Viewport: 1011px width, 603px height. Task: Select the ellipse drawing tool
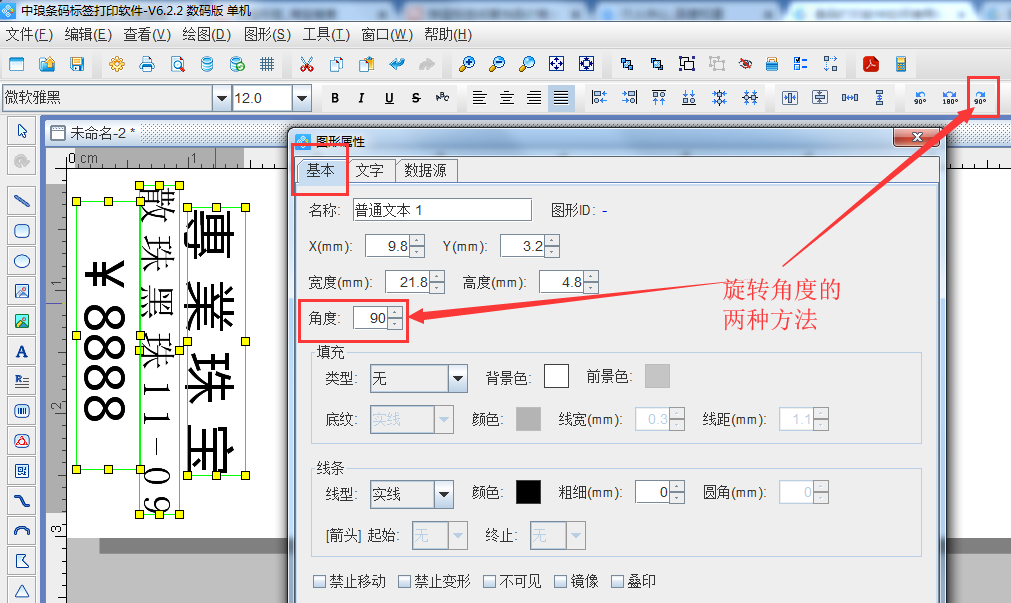(22, 262)
